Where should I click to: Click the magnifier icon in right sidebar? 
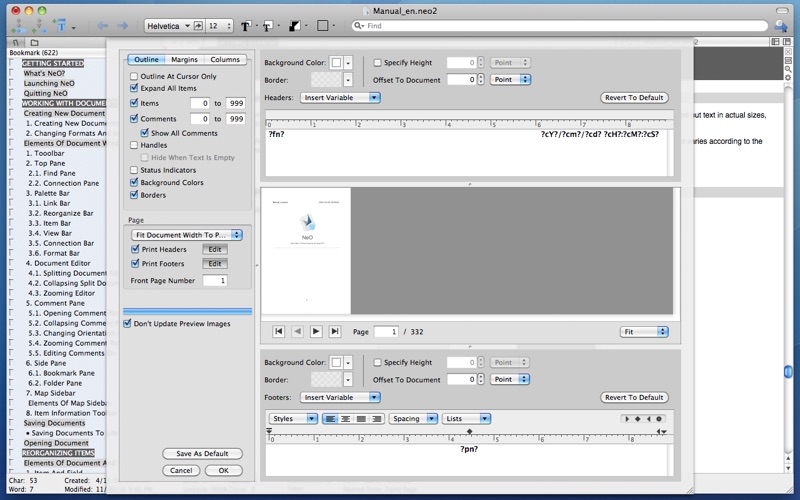pyautogui.click(x=788, y=69)
